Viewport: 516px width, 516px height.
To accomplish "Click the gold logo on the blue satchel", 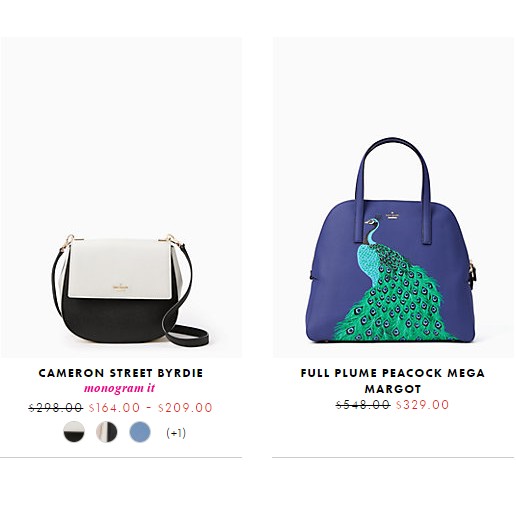I will 392,215.
